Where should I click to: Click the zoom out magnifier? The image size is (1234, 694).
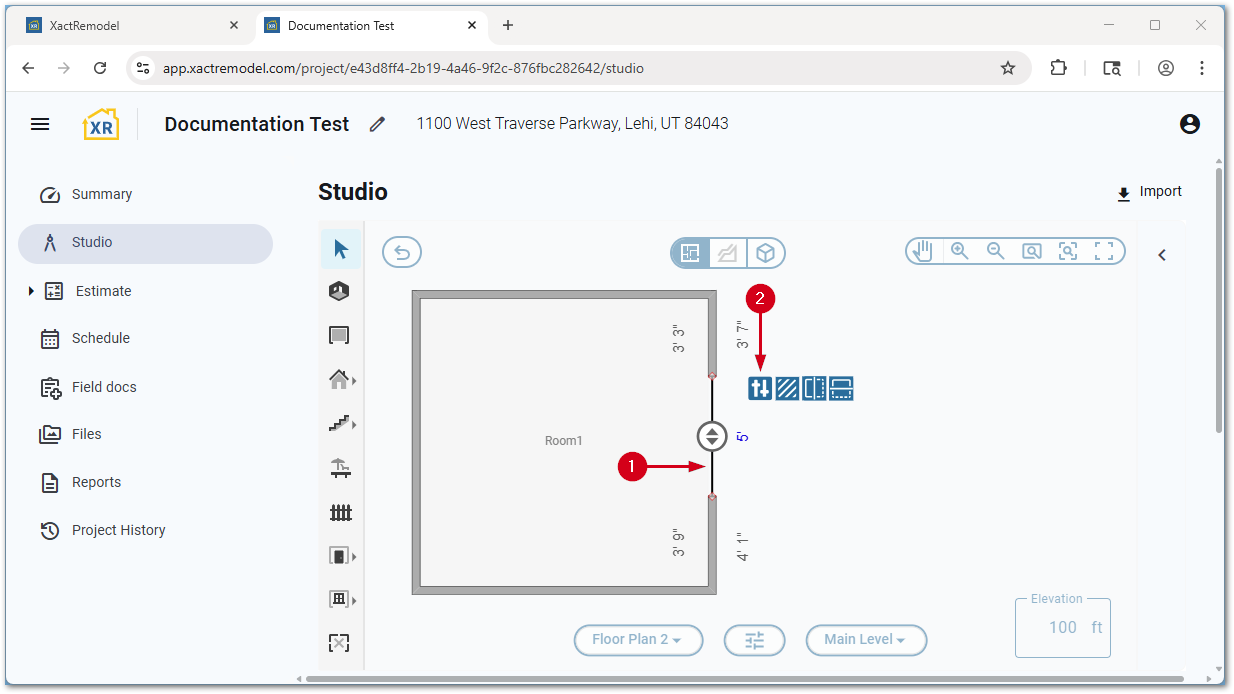pyautogui.click(x=996, y=252)
